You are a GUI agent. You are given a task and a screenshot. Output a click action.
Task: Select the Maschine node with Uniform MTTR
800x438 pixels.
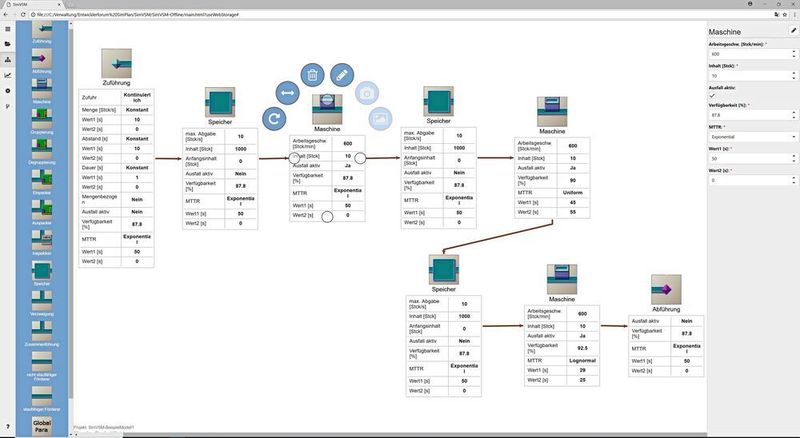pos(552,111)
